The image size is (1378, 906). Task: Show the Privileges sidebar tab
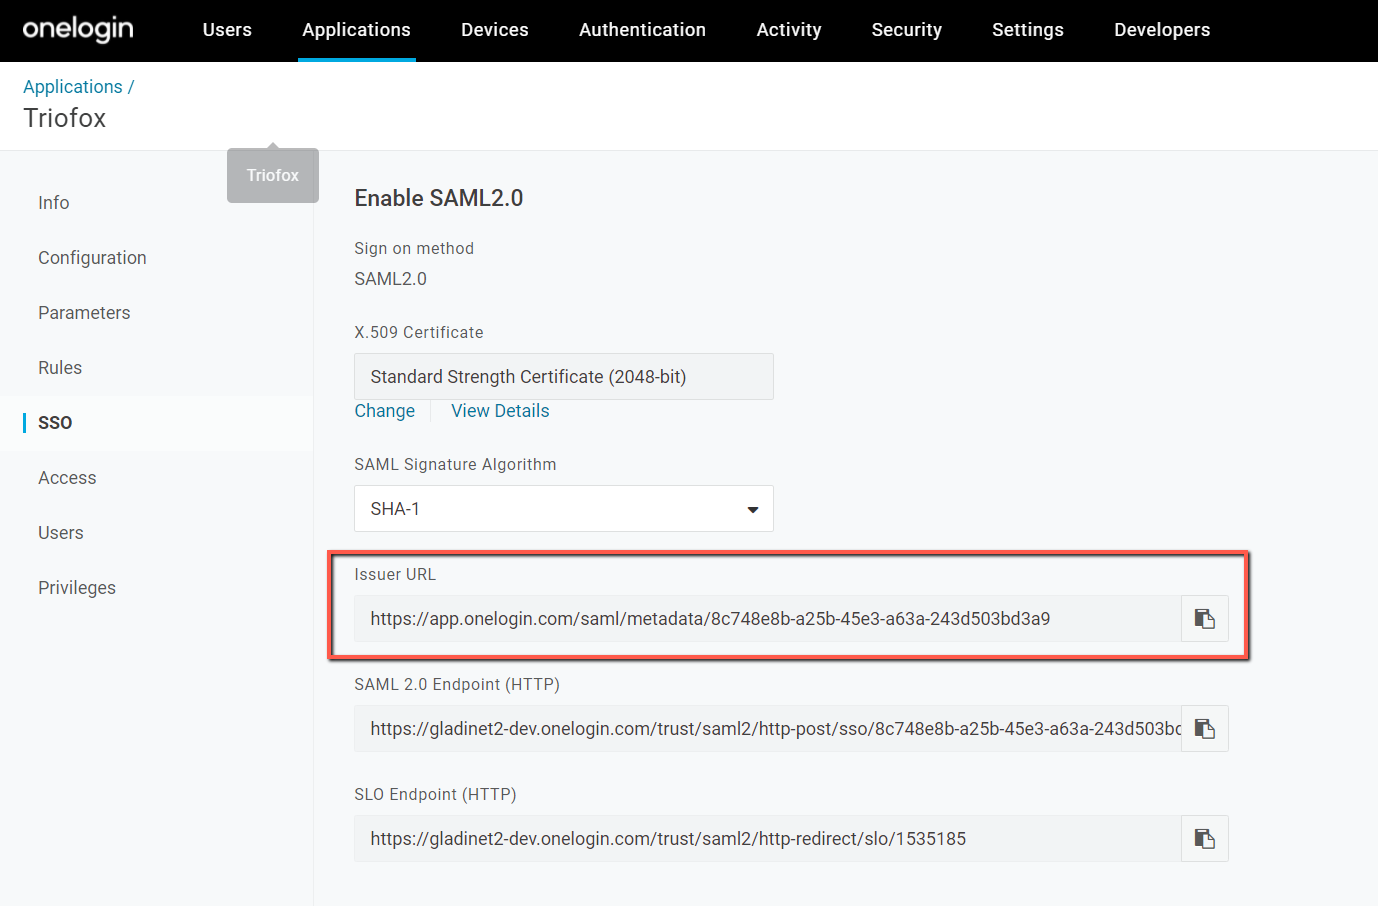pos(77,588)
